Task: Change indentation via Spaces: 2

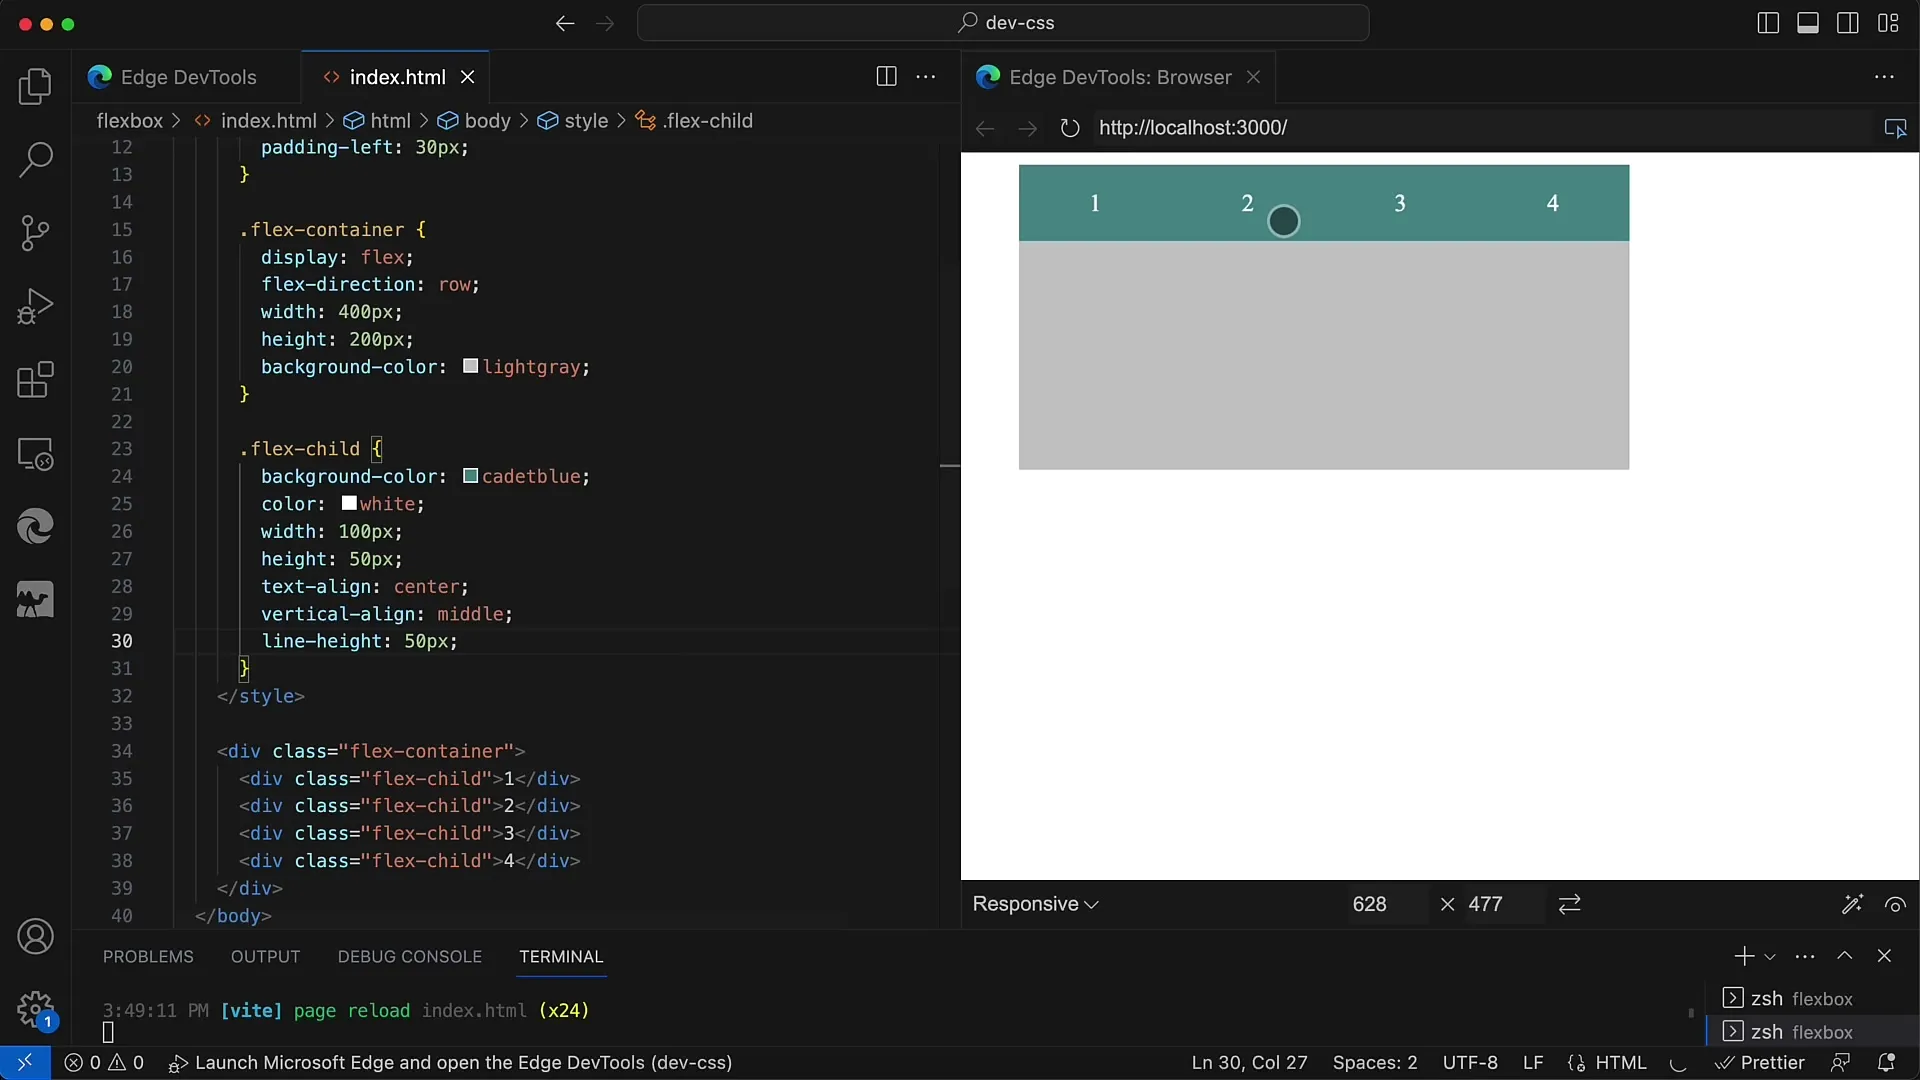Action: click(1375, 1063)
